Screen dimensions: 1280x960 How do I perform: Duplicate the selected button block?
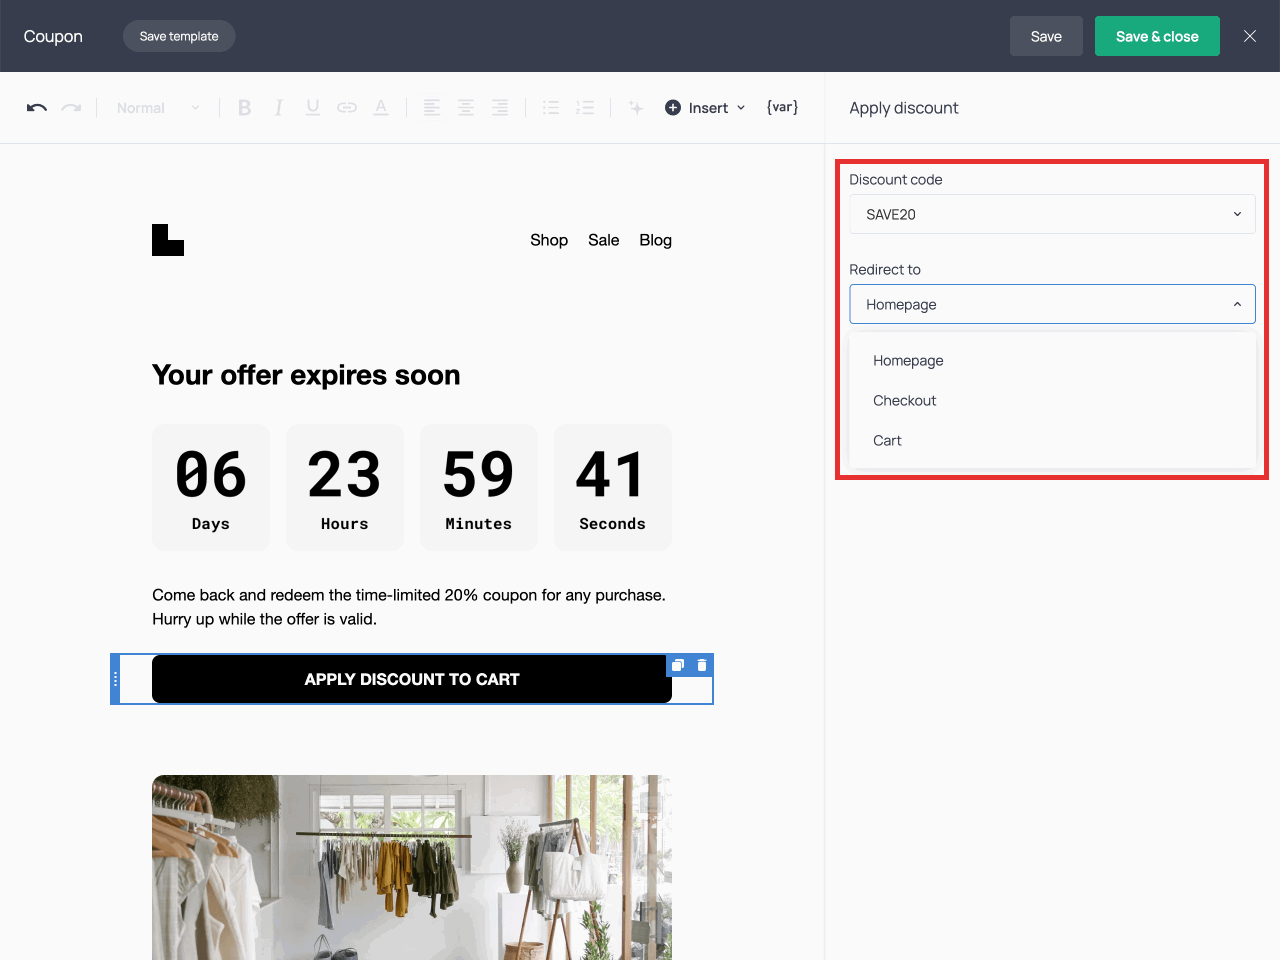click(x=678, y=665)
